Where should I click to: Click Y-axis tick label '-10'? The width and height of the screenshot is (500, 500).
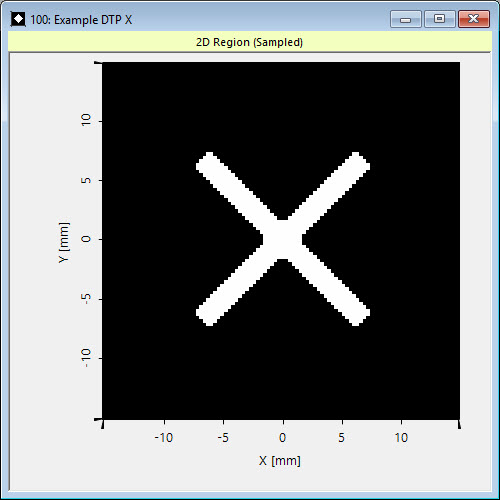click(86, 358)
